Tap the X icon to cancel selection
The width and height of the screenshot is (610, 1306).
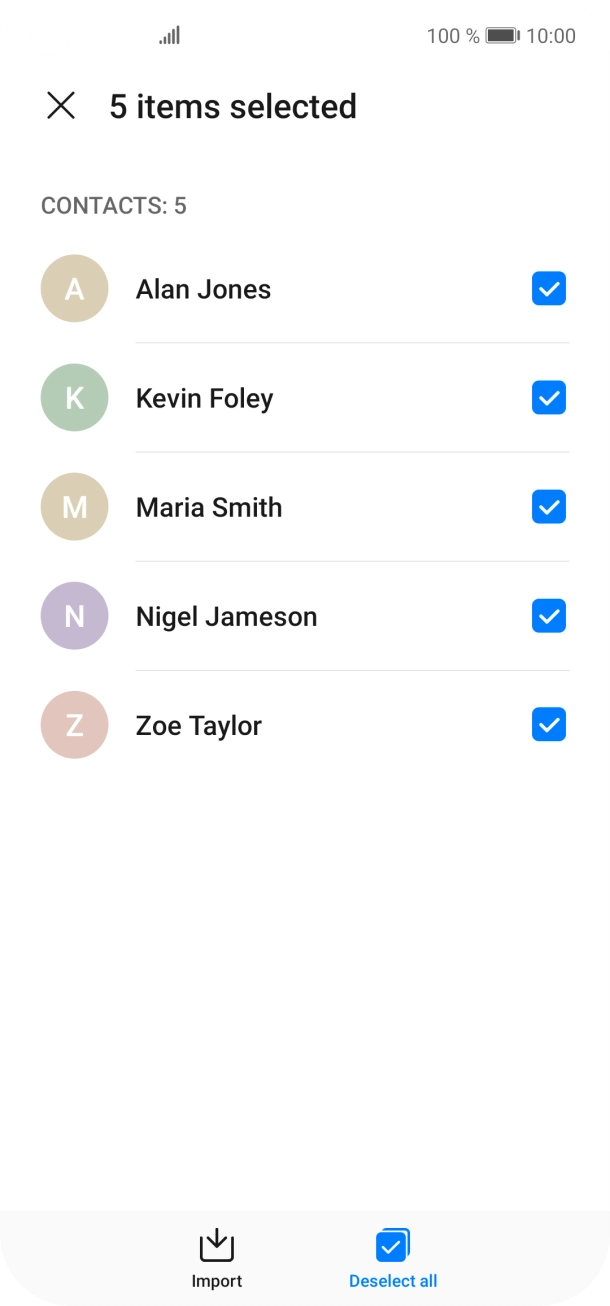tap(61, 106)
